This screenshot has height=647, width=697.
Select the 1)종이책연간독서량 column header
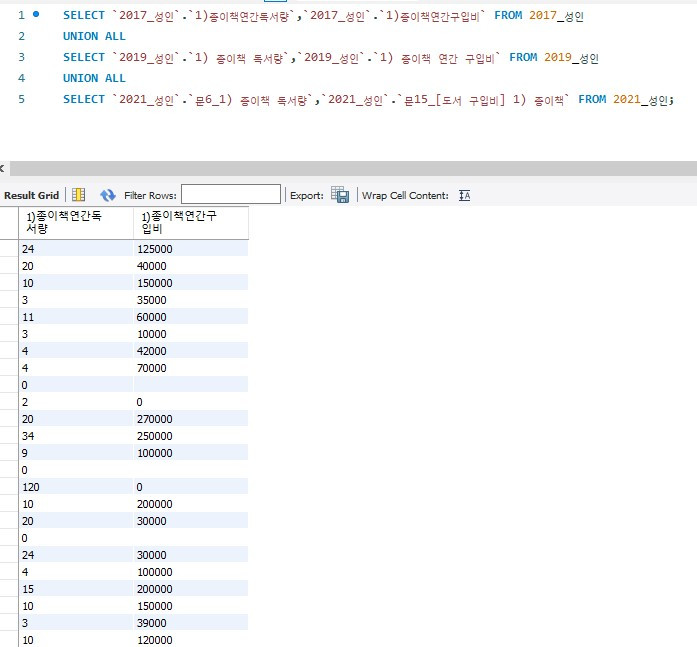coord(76,223)
